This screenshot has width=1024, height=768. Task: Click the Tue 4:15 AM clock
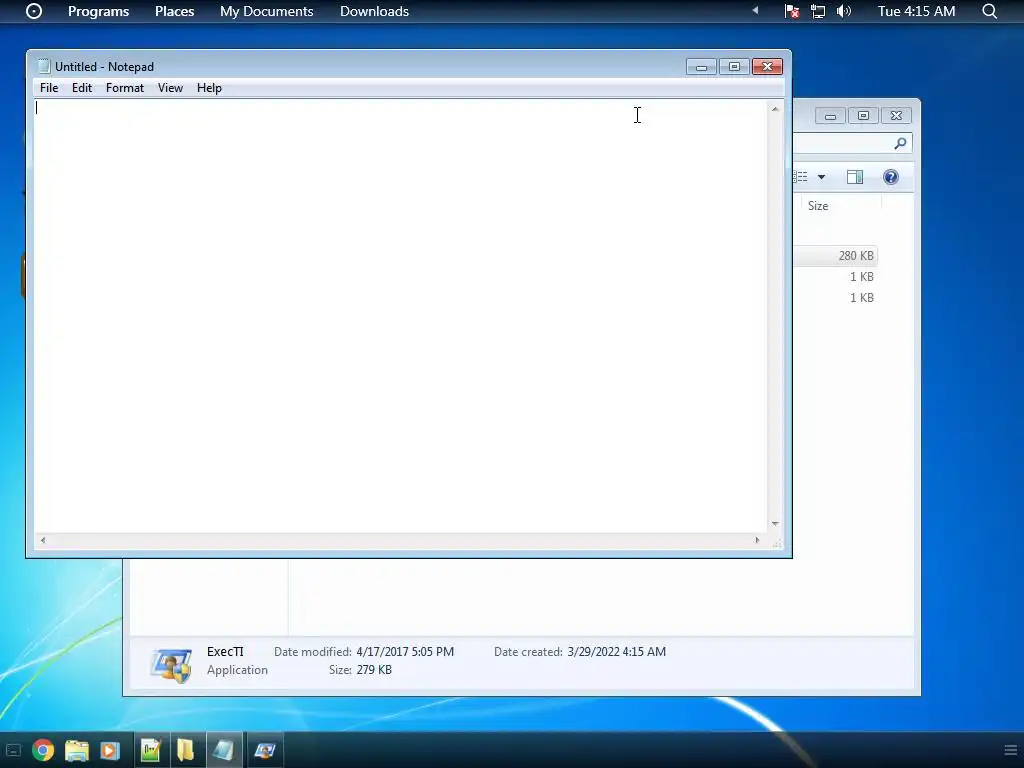(x=916, y=11)
